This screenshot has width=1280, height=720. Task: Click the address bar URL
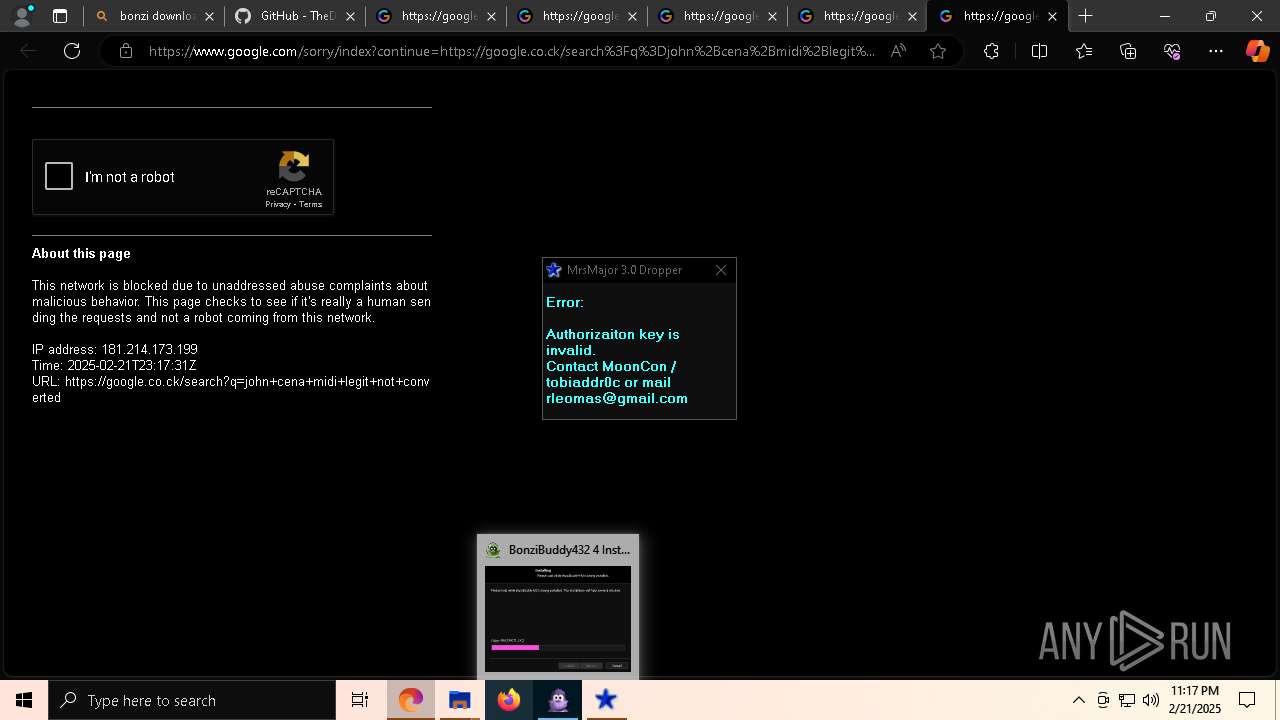[511, 51]
